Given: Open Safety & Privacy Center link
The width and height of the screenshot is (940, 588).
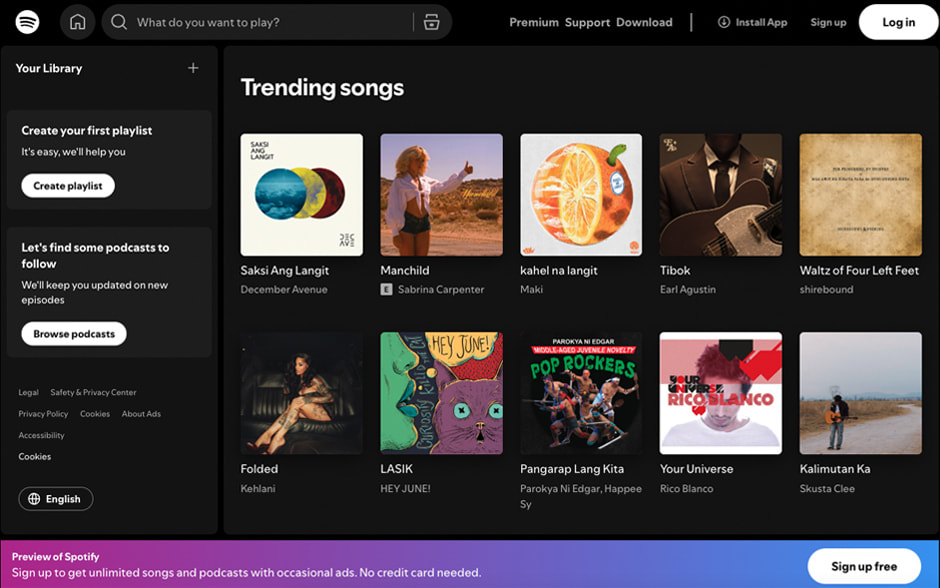Looking at the screenshot, I should (x=93, y=392).
